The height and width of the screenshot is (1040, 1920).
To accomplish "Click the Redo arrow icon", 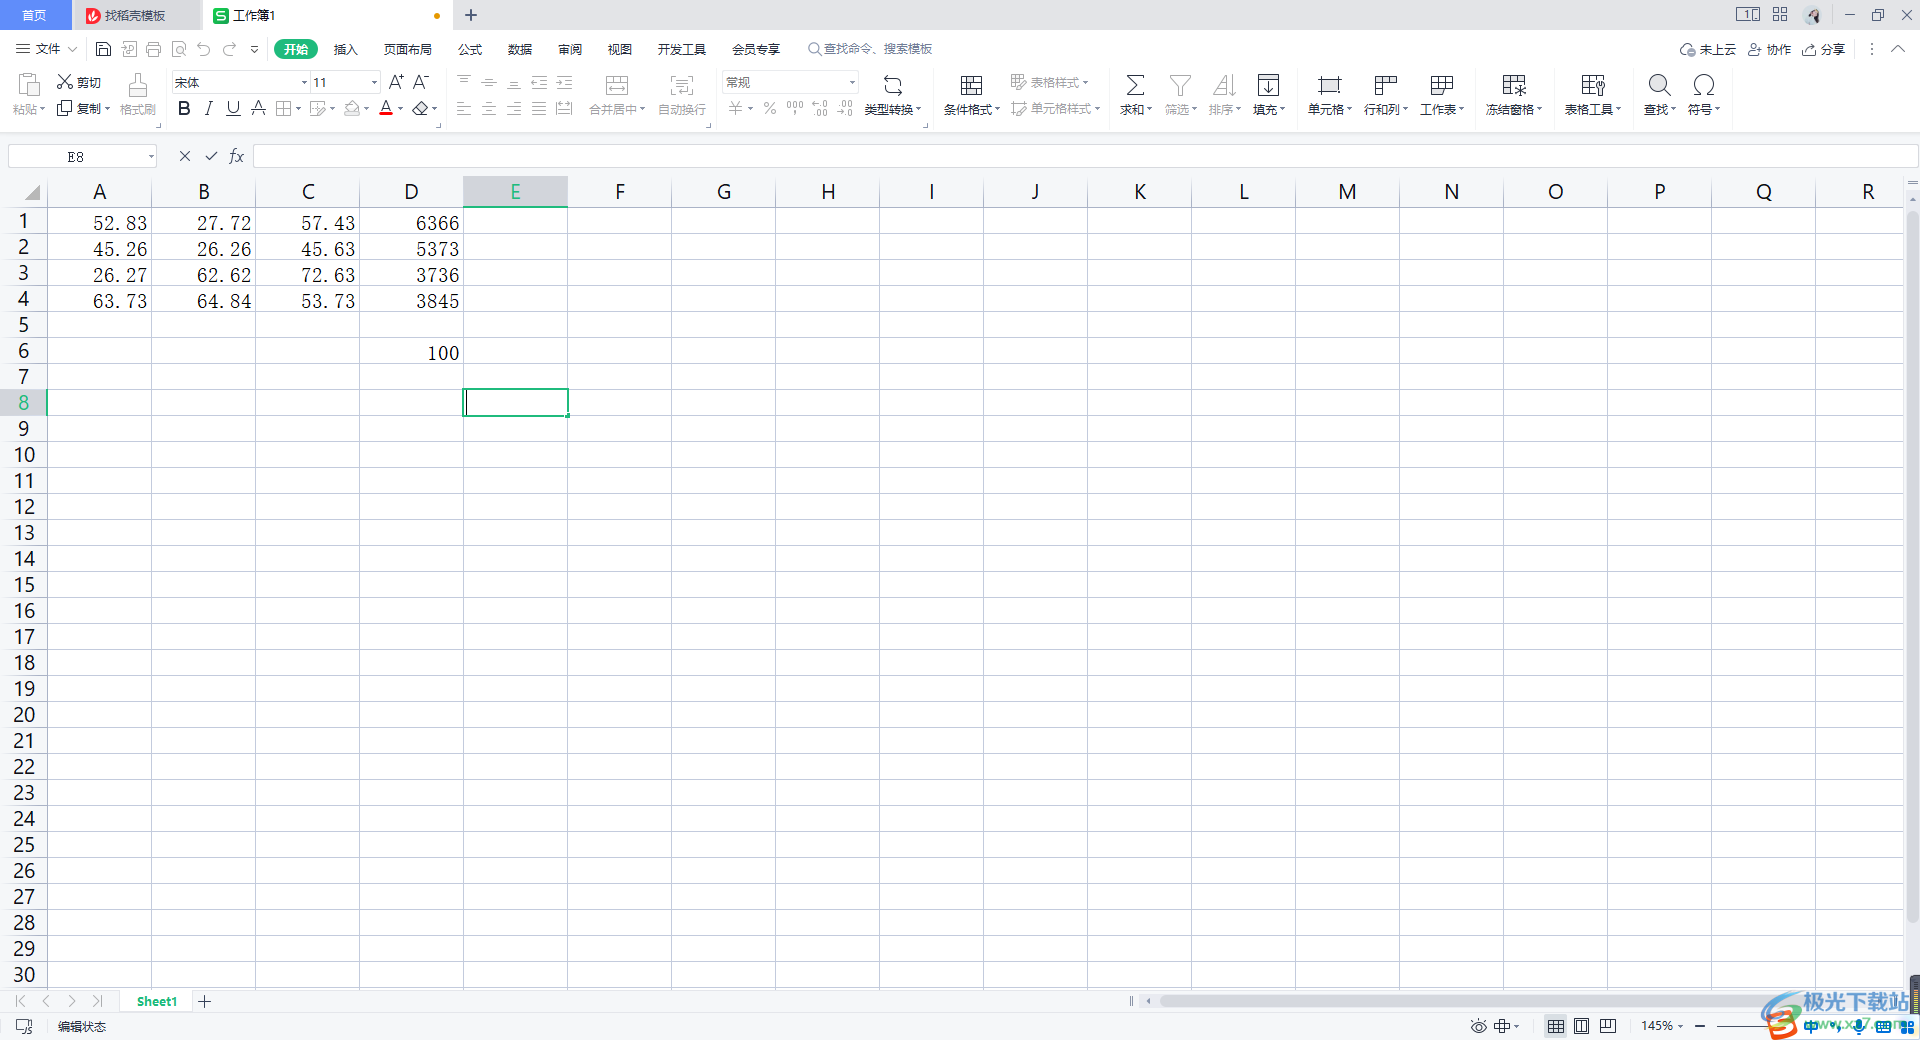I will coord(230,49).
